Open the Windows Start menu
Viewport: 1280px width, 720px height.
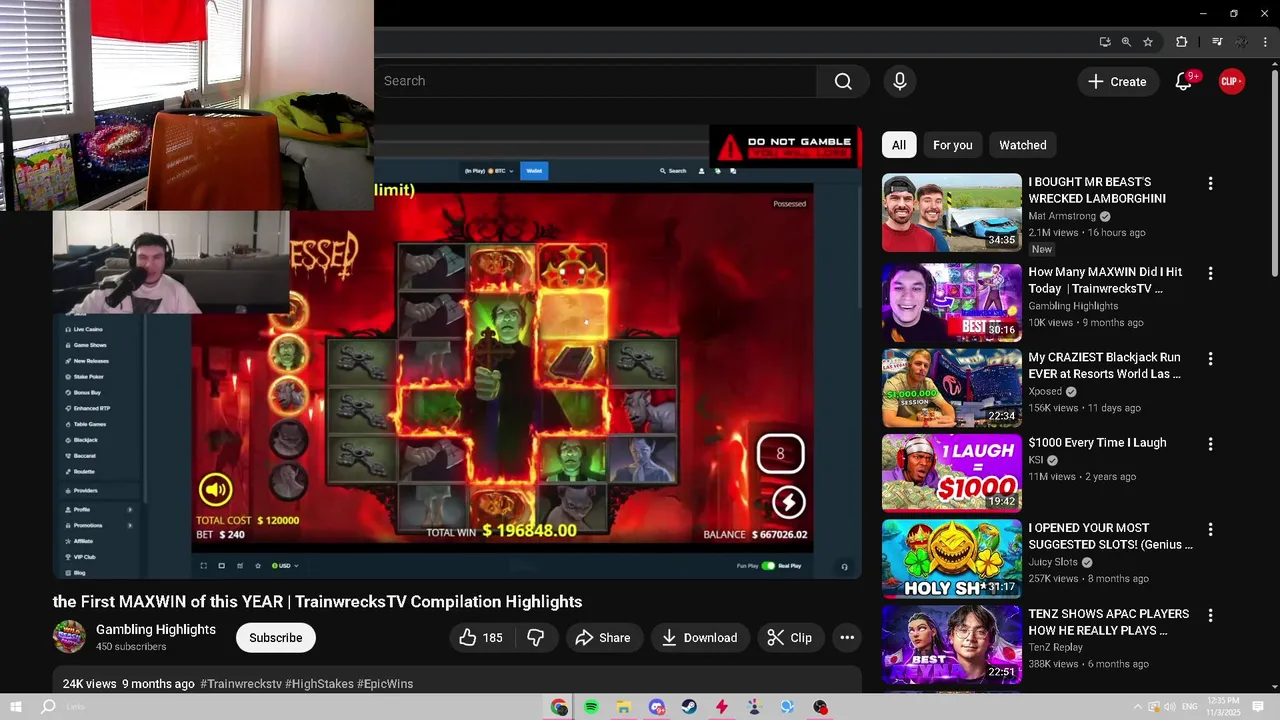15,707
